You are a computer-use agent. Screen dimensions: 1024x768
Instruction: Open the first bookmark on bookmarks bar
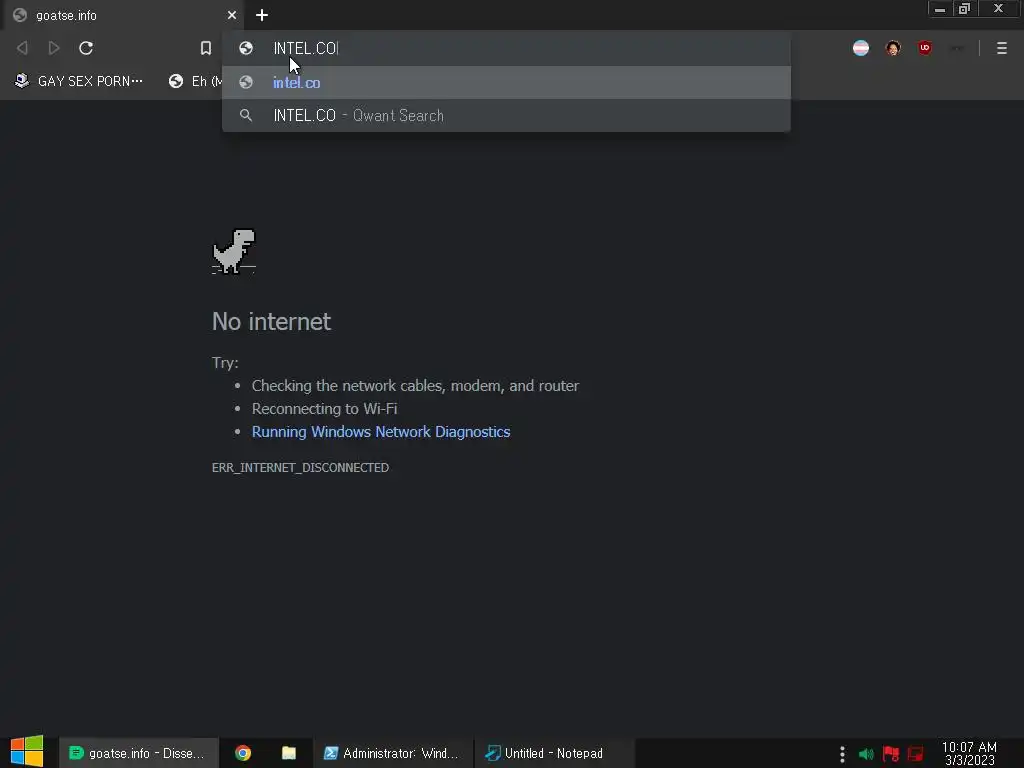(79, 81)
